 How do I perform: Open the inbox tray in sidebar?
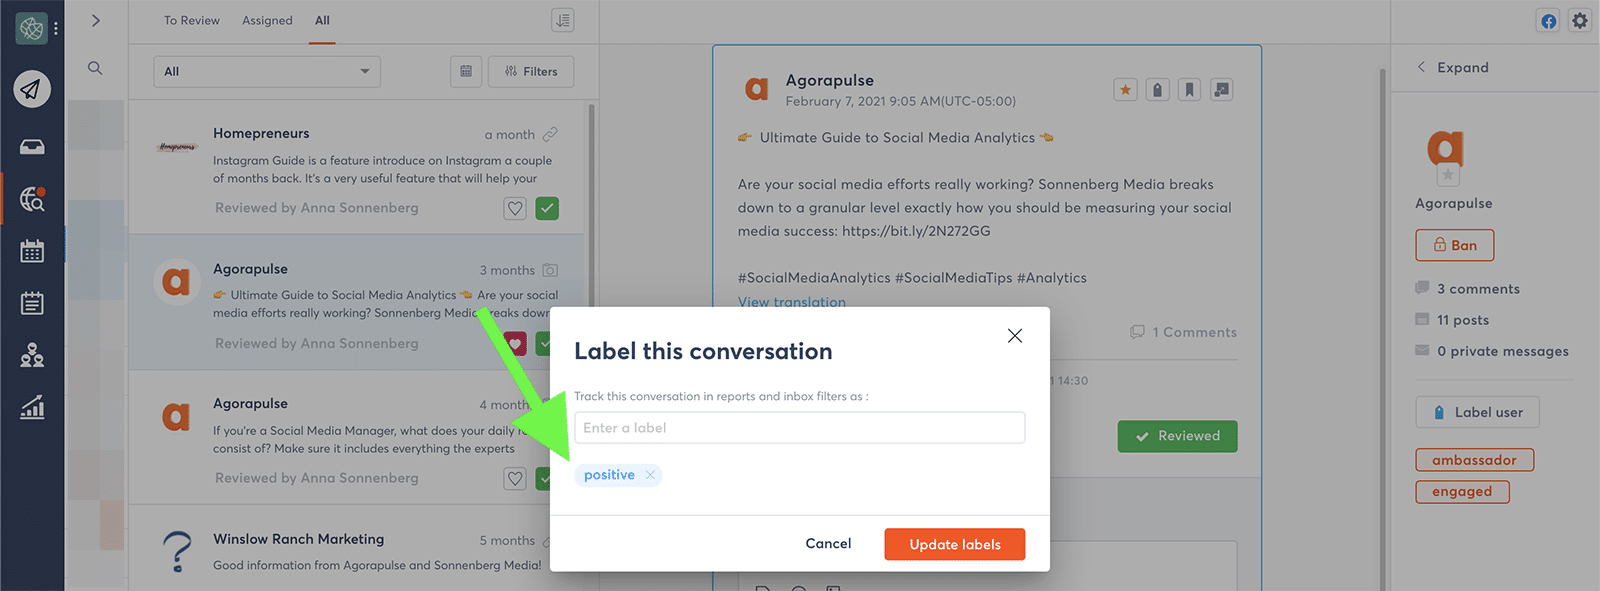pos(32,147)
